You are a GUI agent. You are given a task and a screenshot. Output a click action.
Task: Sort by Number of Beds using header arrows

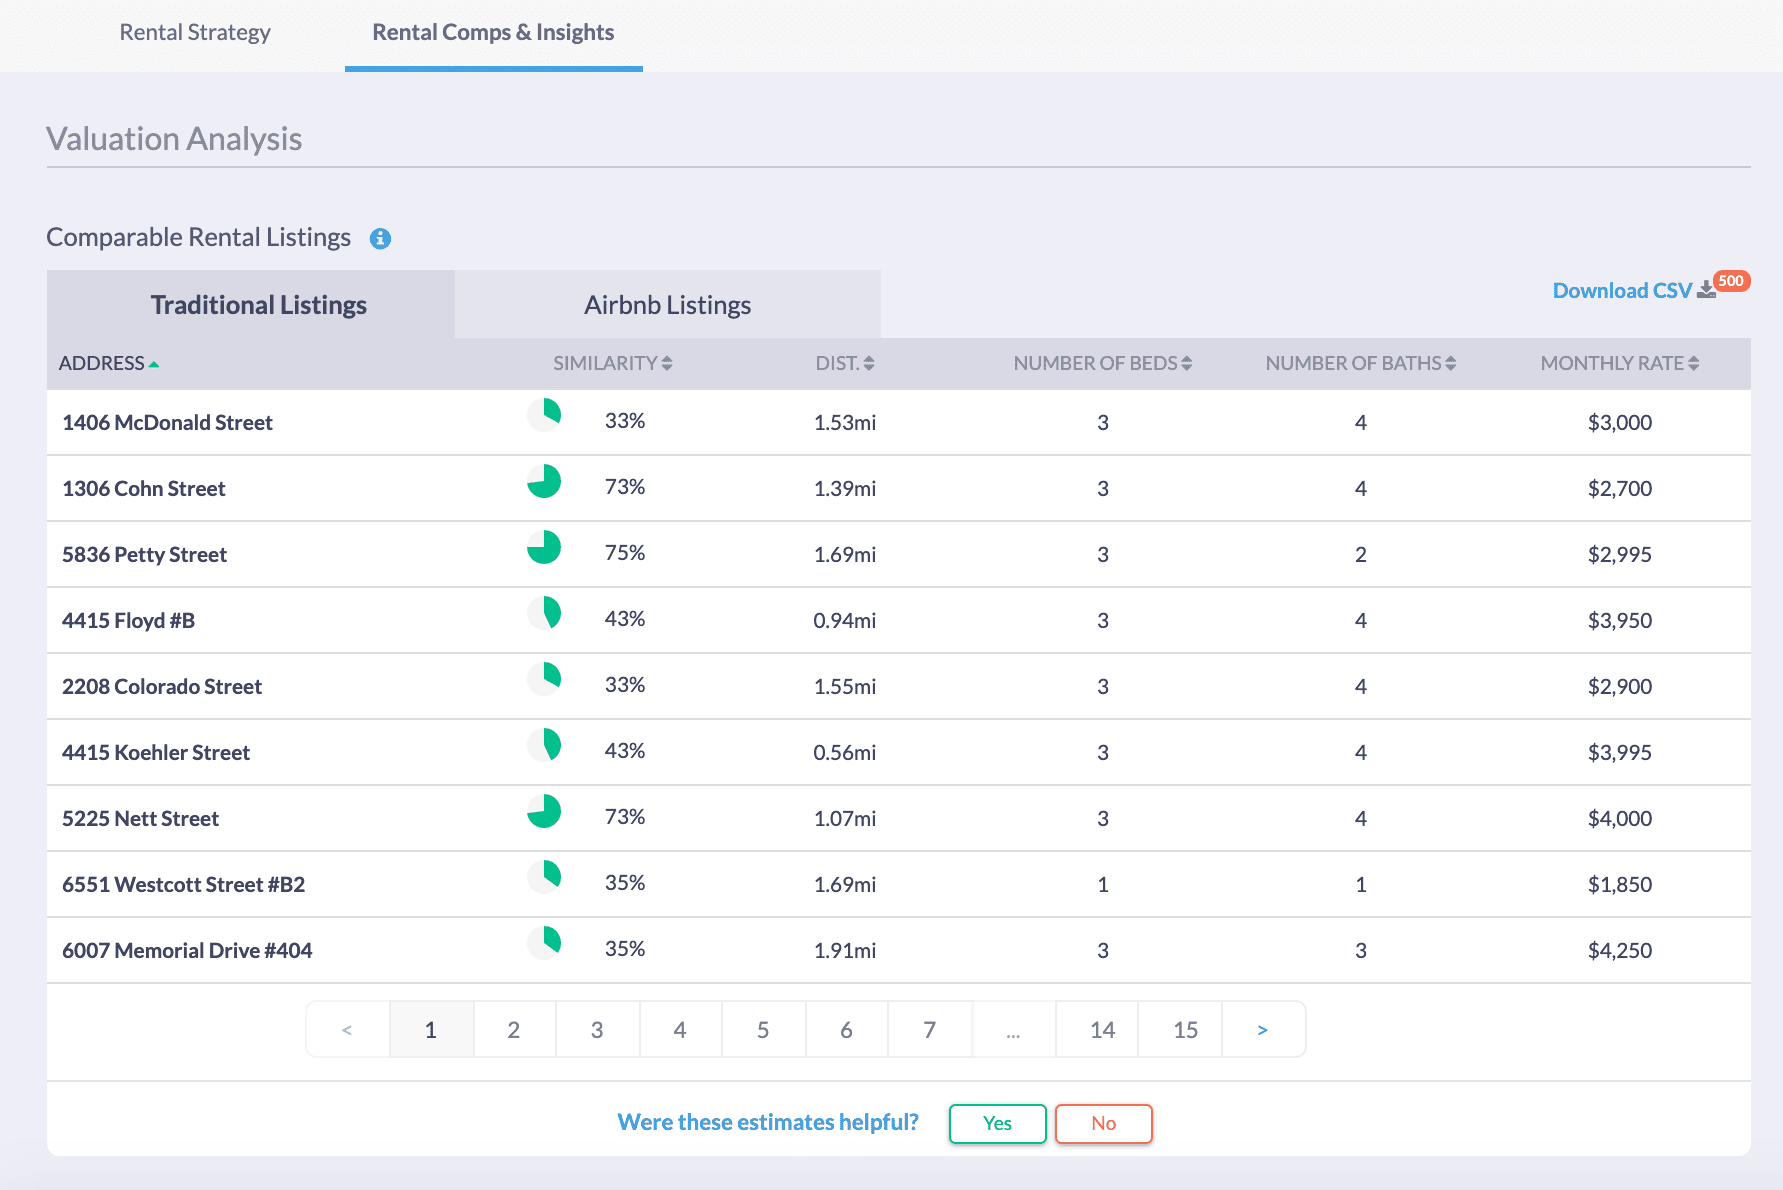click(x=1186, y=363)
